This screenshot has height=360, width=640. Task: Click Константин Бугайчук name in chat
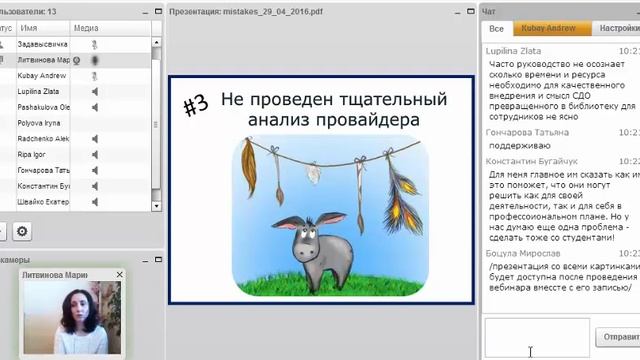pos(531,162)
